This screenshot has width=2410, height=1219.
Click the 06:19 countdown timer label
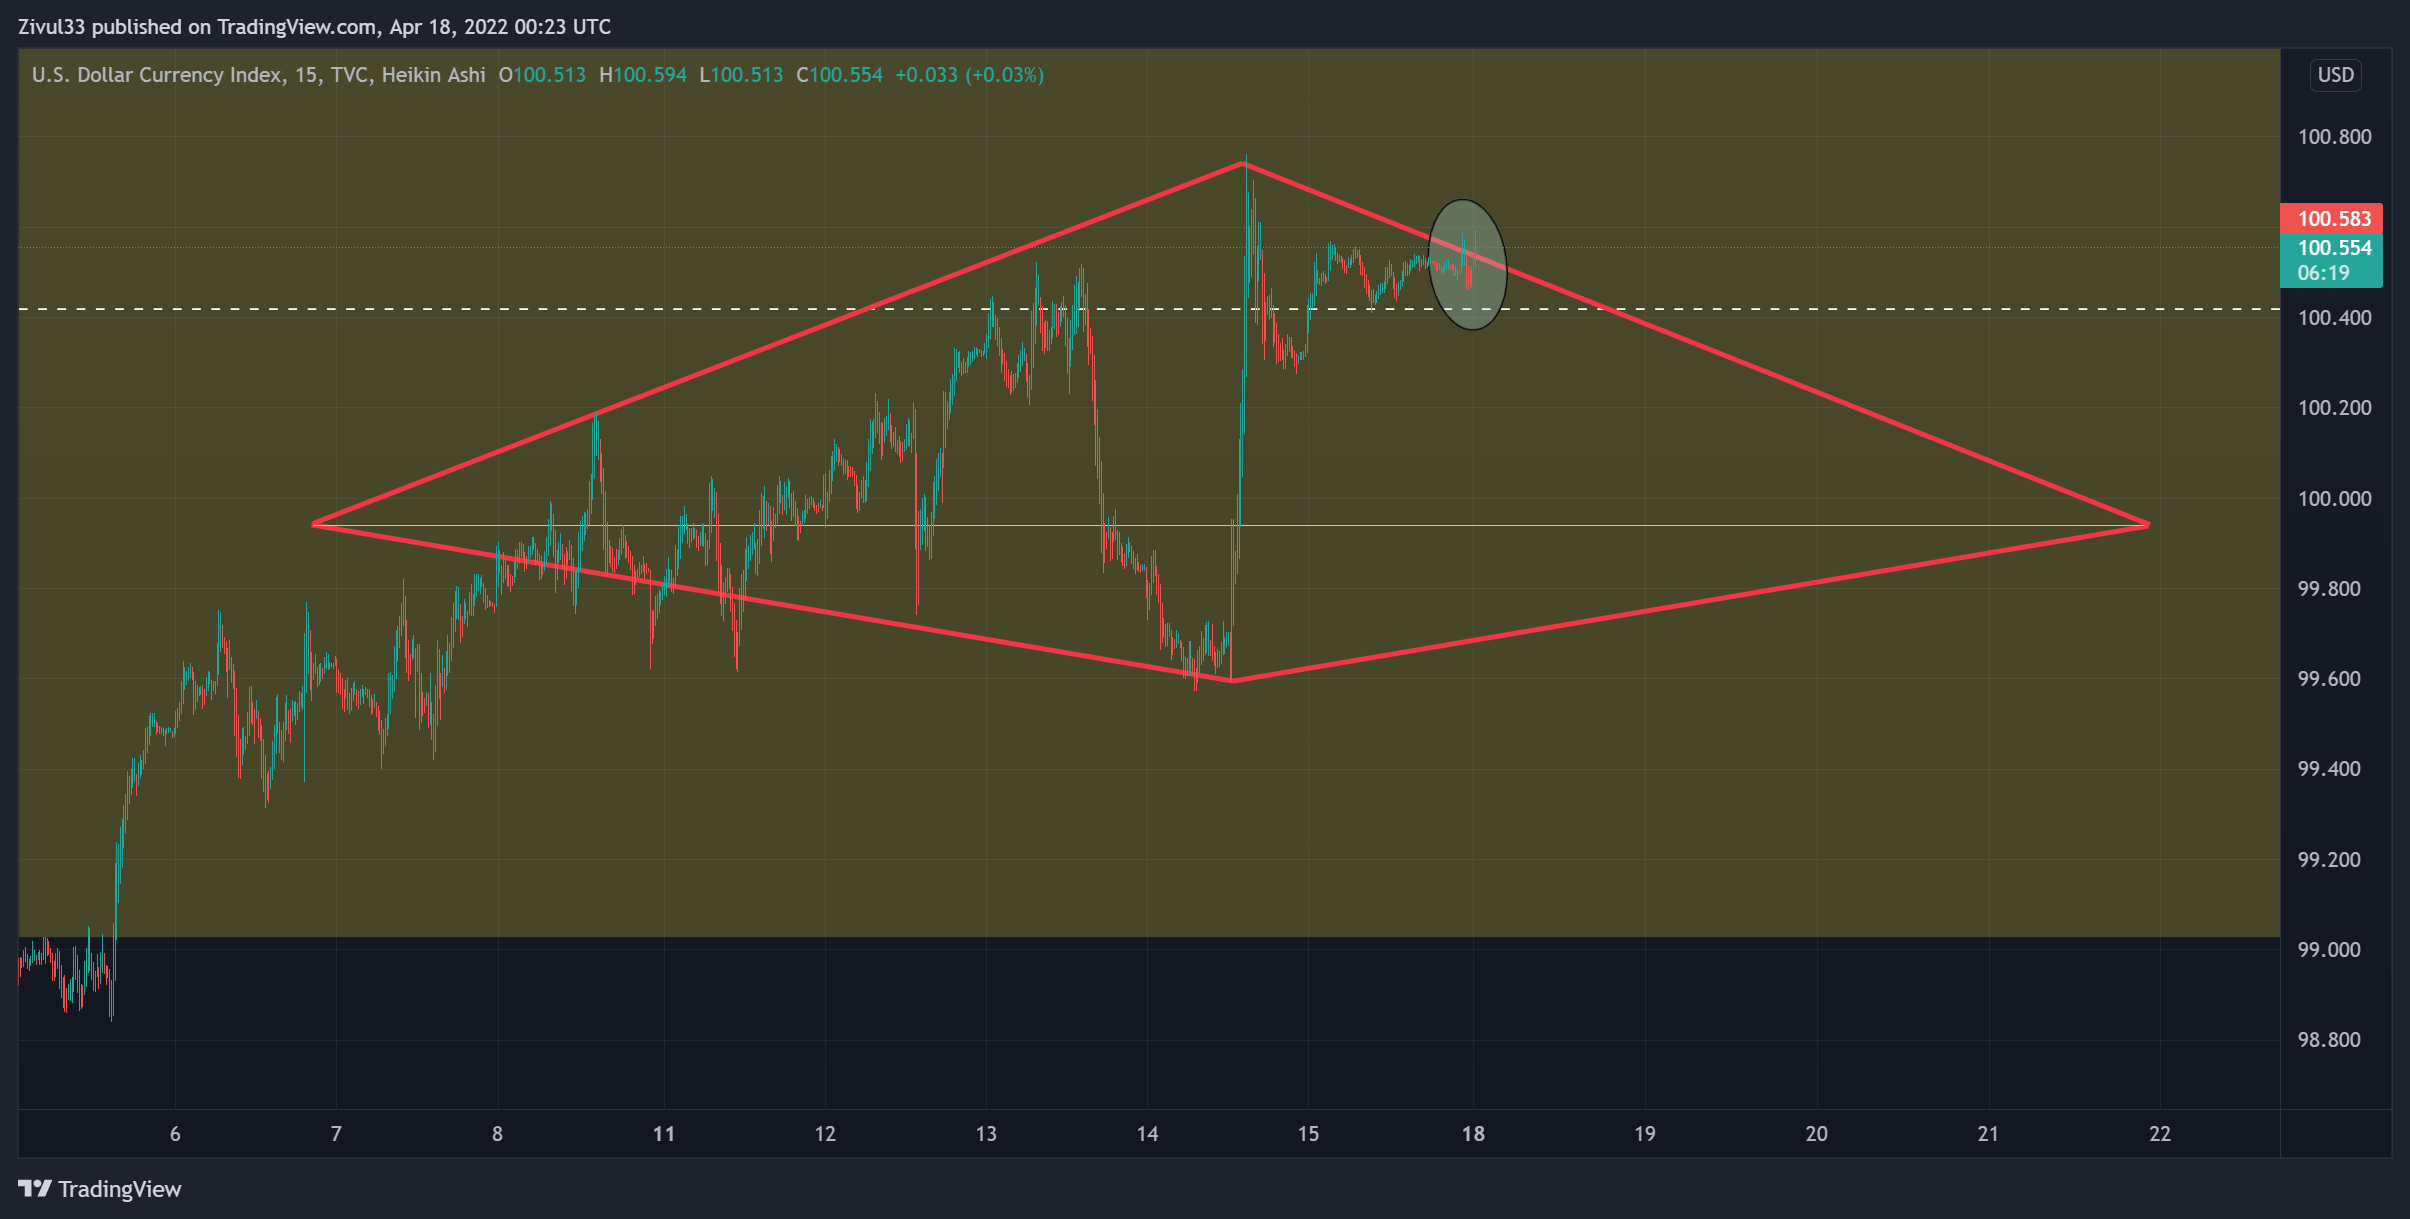click(2323, 273)
